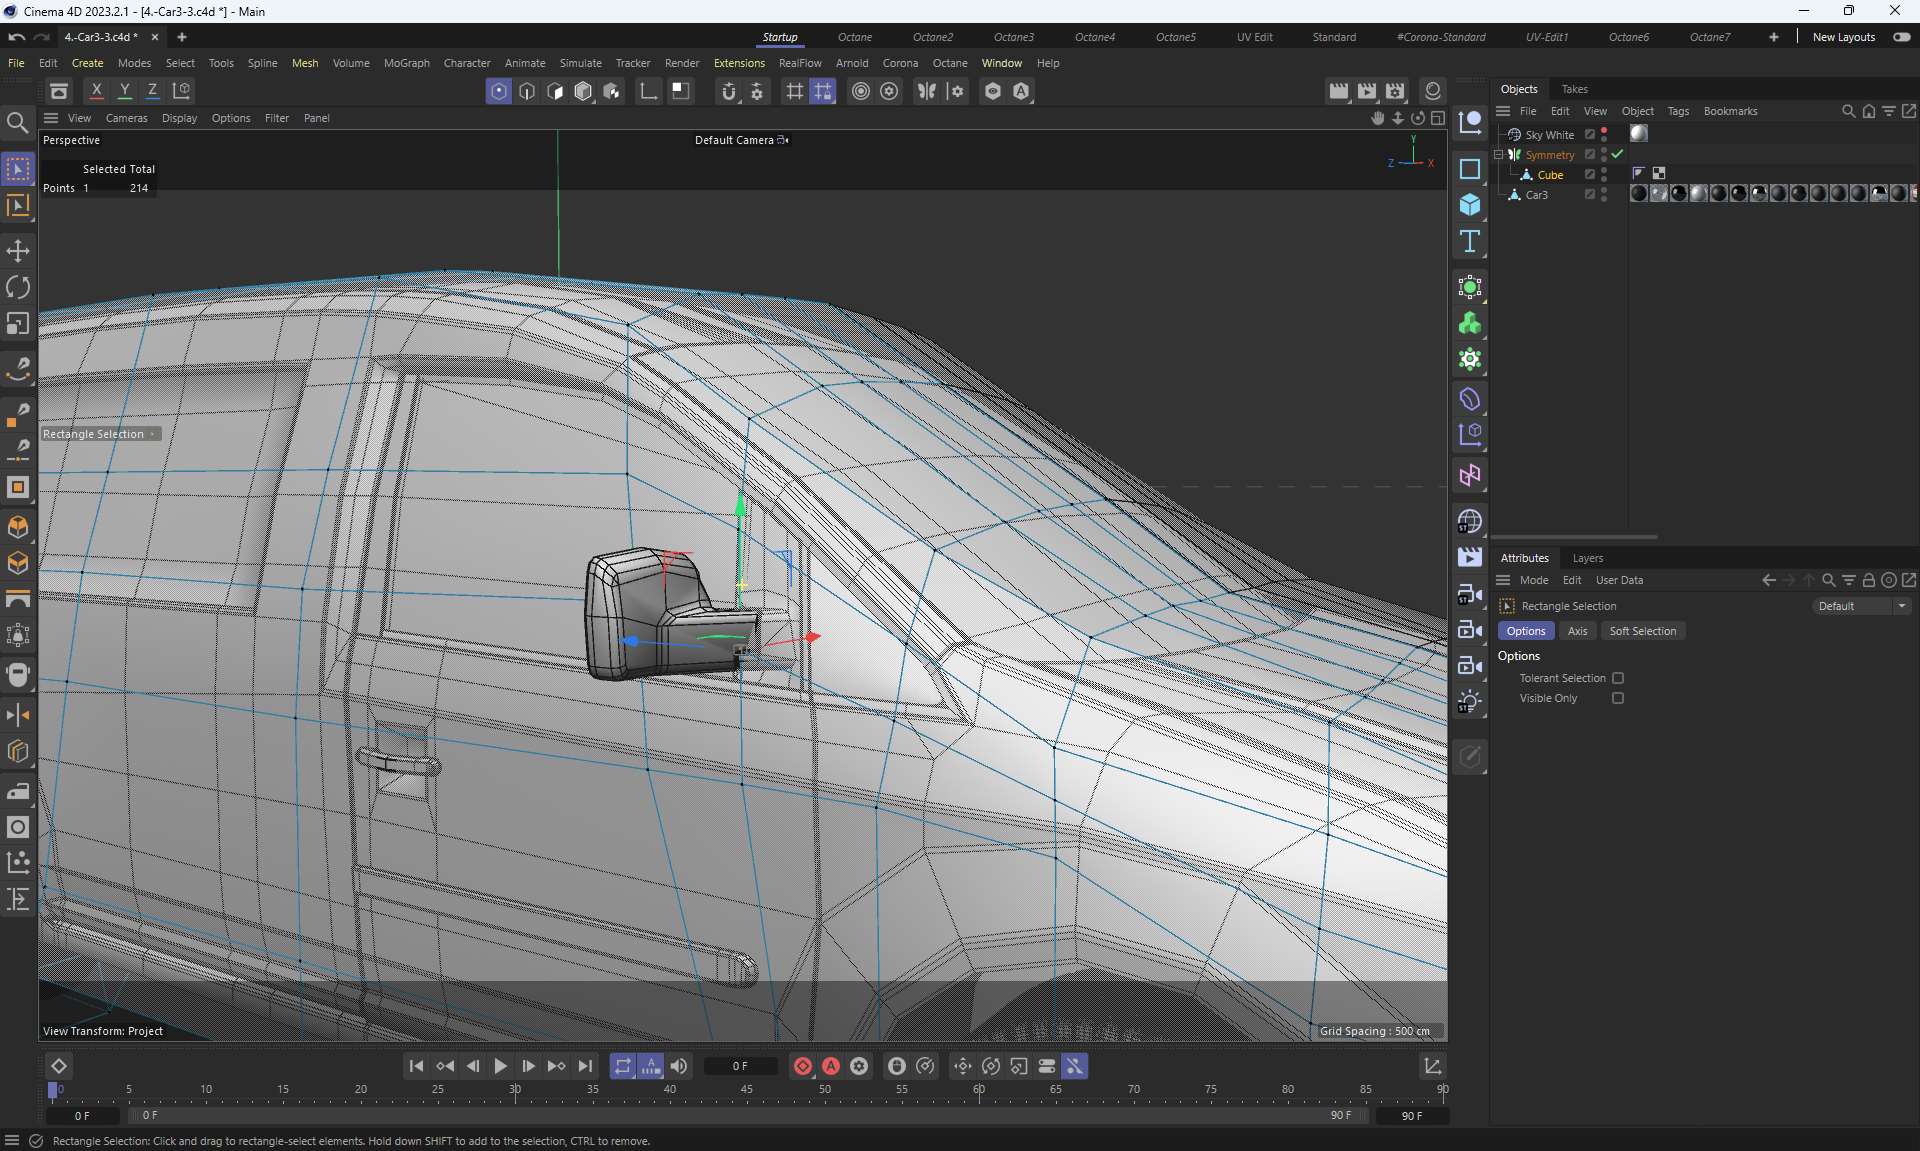
Task: Open the MoGraph menu
Action: pyautogui.click(x=406, y=63)
